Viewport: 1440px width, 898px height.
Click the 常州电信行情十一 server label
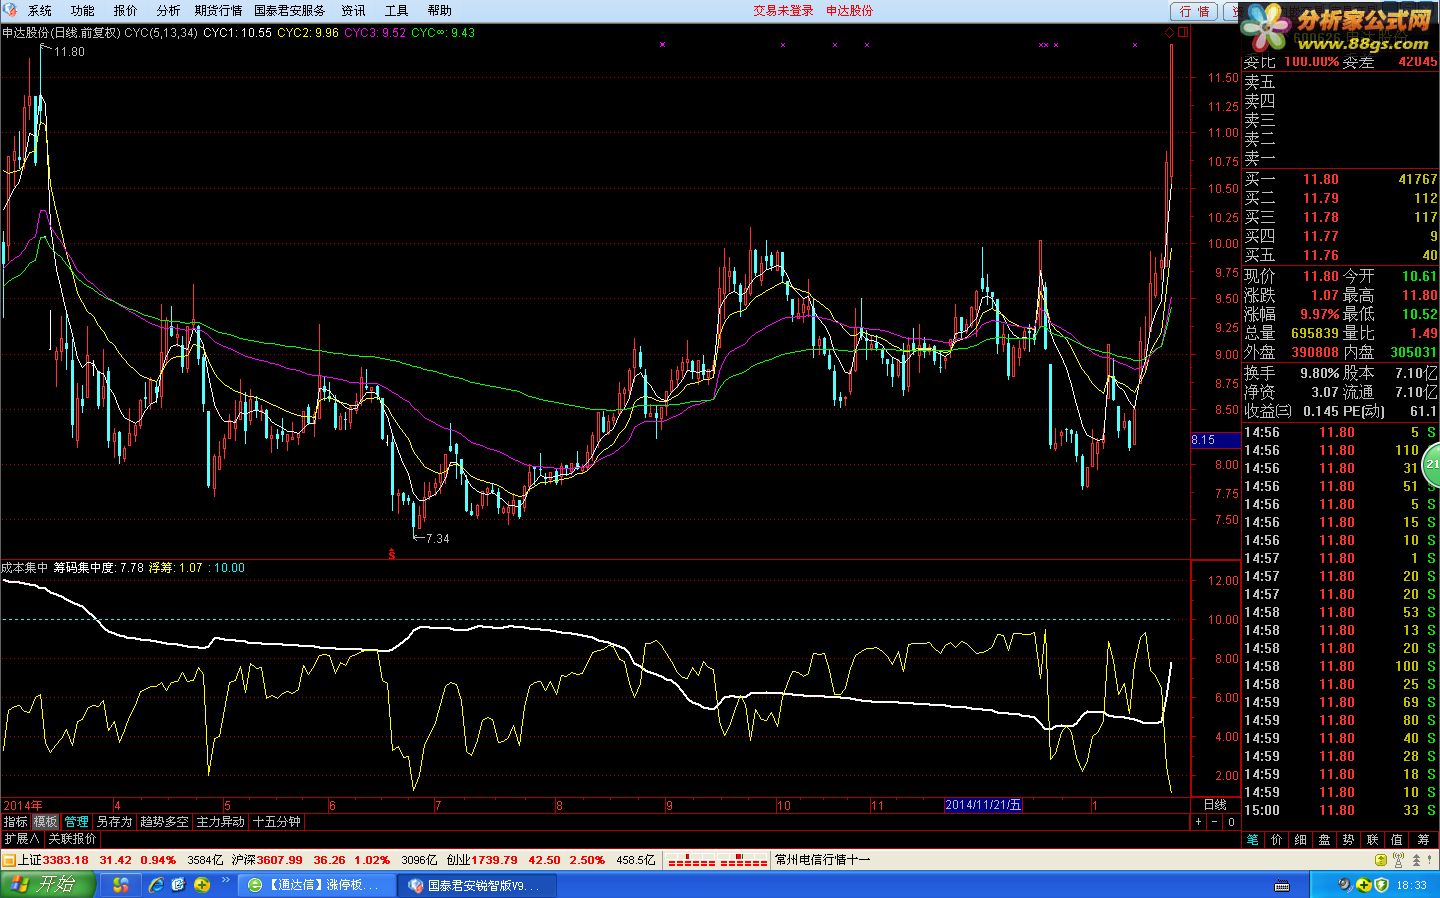tap(823, 860)
